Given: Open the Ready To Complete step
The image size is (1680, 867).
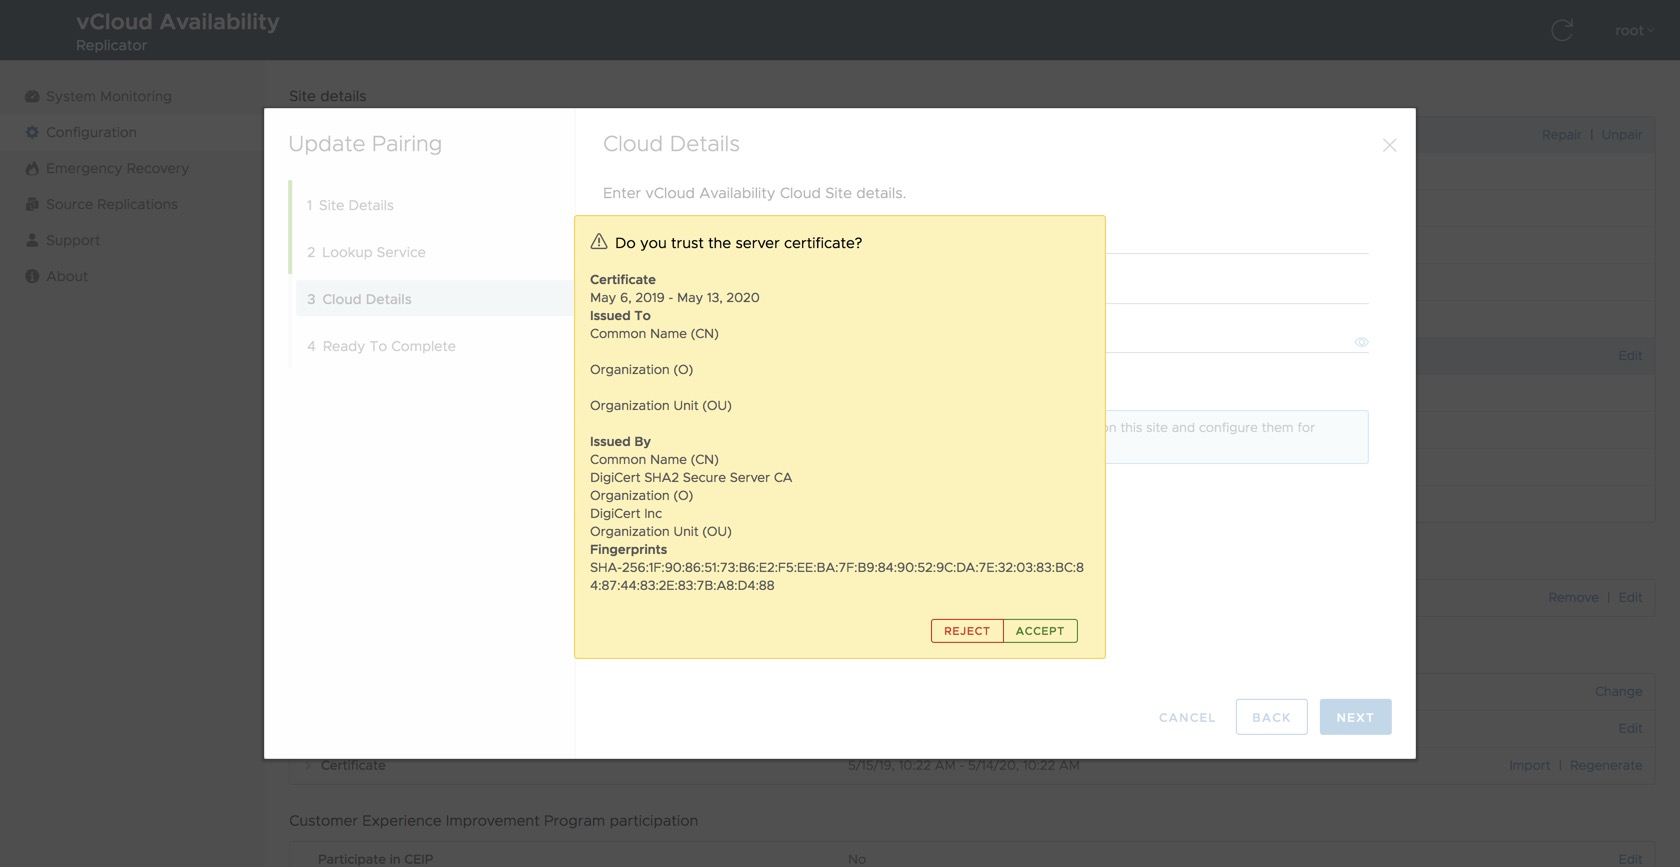Looking at the screenshot, I should 388,347.
